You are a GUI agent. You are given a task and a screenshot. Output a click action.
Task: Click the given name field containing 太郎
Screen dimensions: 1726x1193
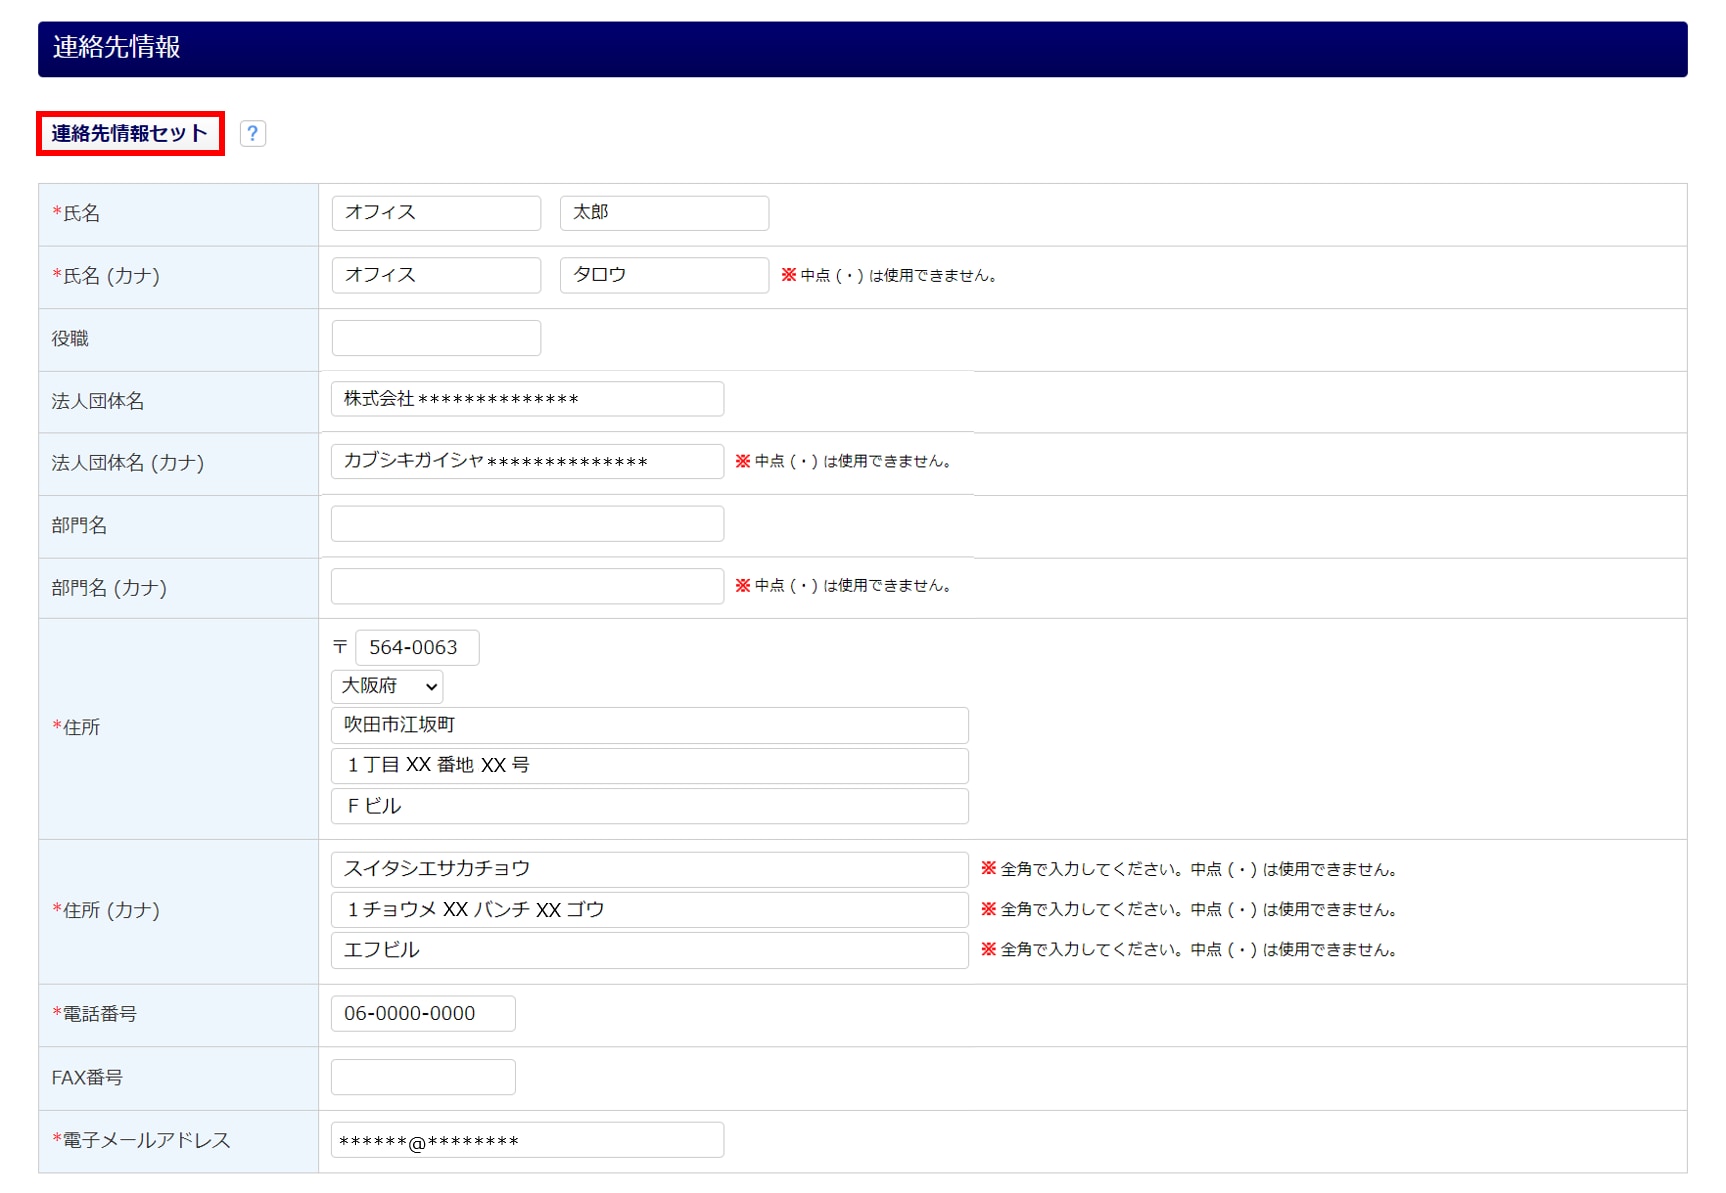[x=664, y=213]
